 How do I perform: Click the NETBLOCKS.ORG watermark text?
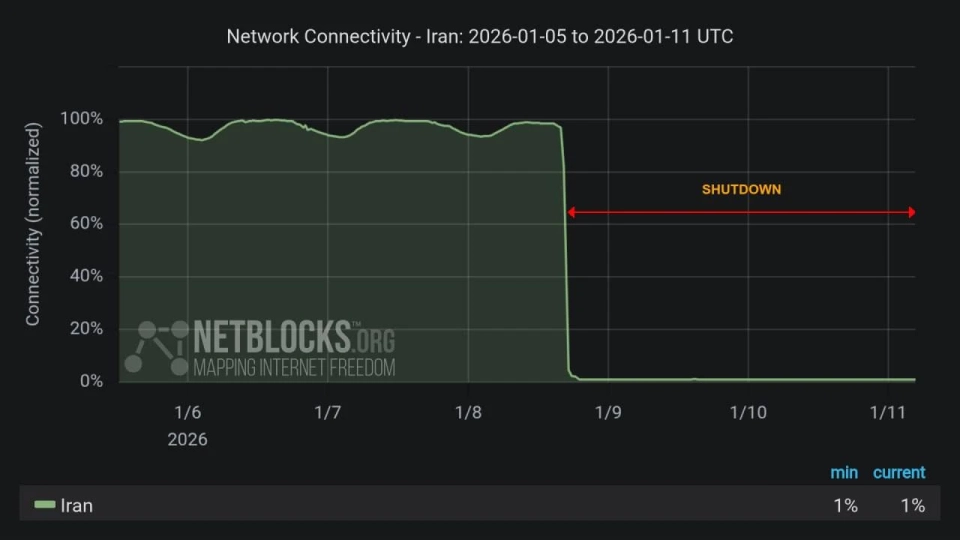tap(293, 336)
